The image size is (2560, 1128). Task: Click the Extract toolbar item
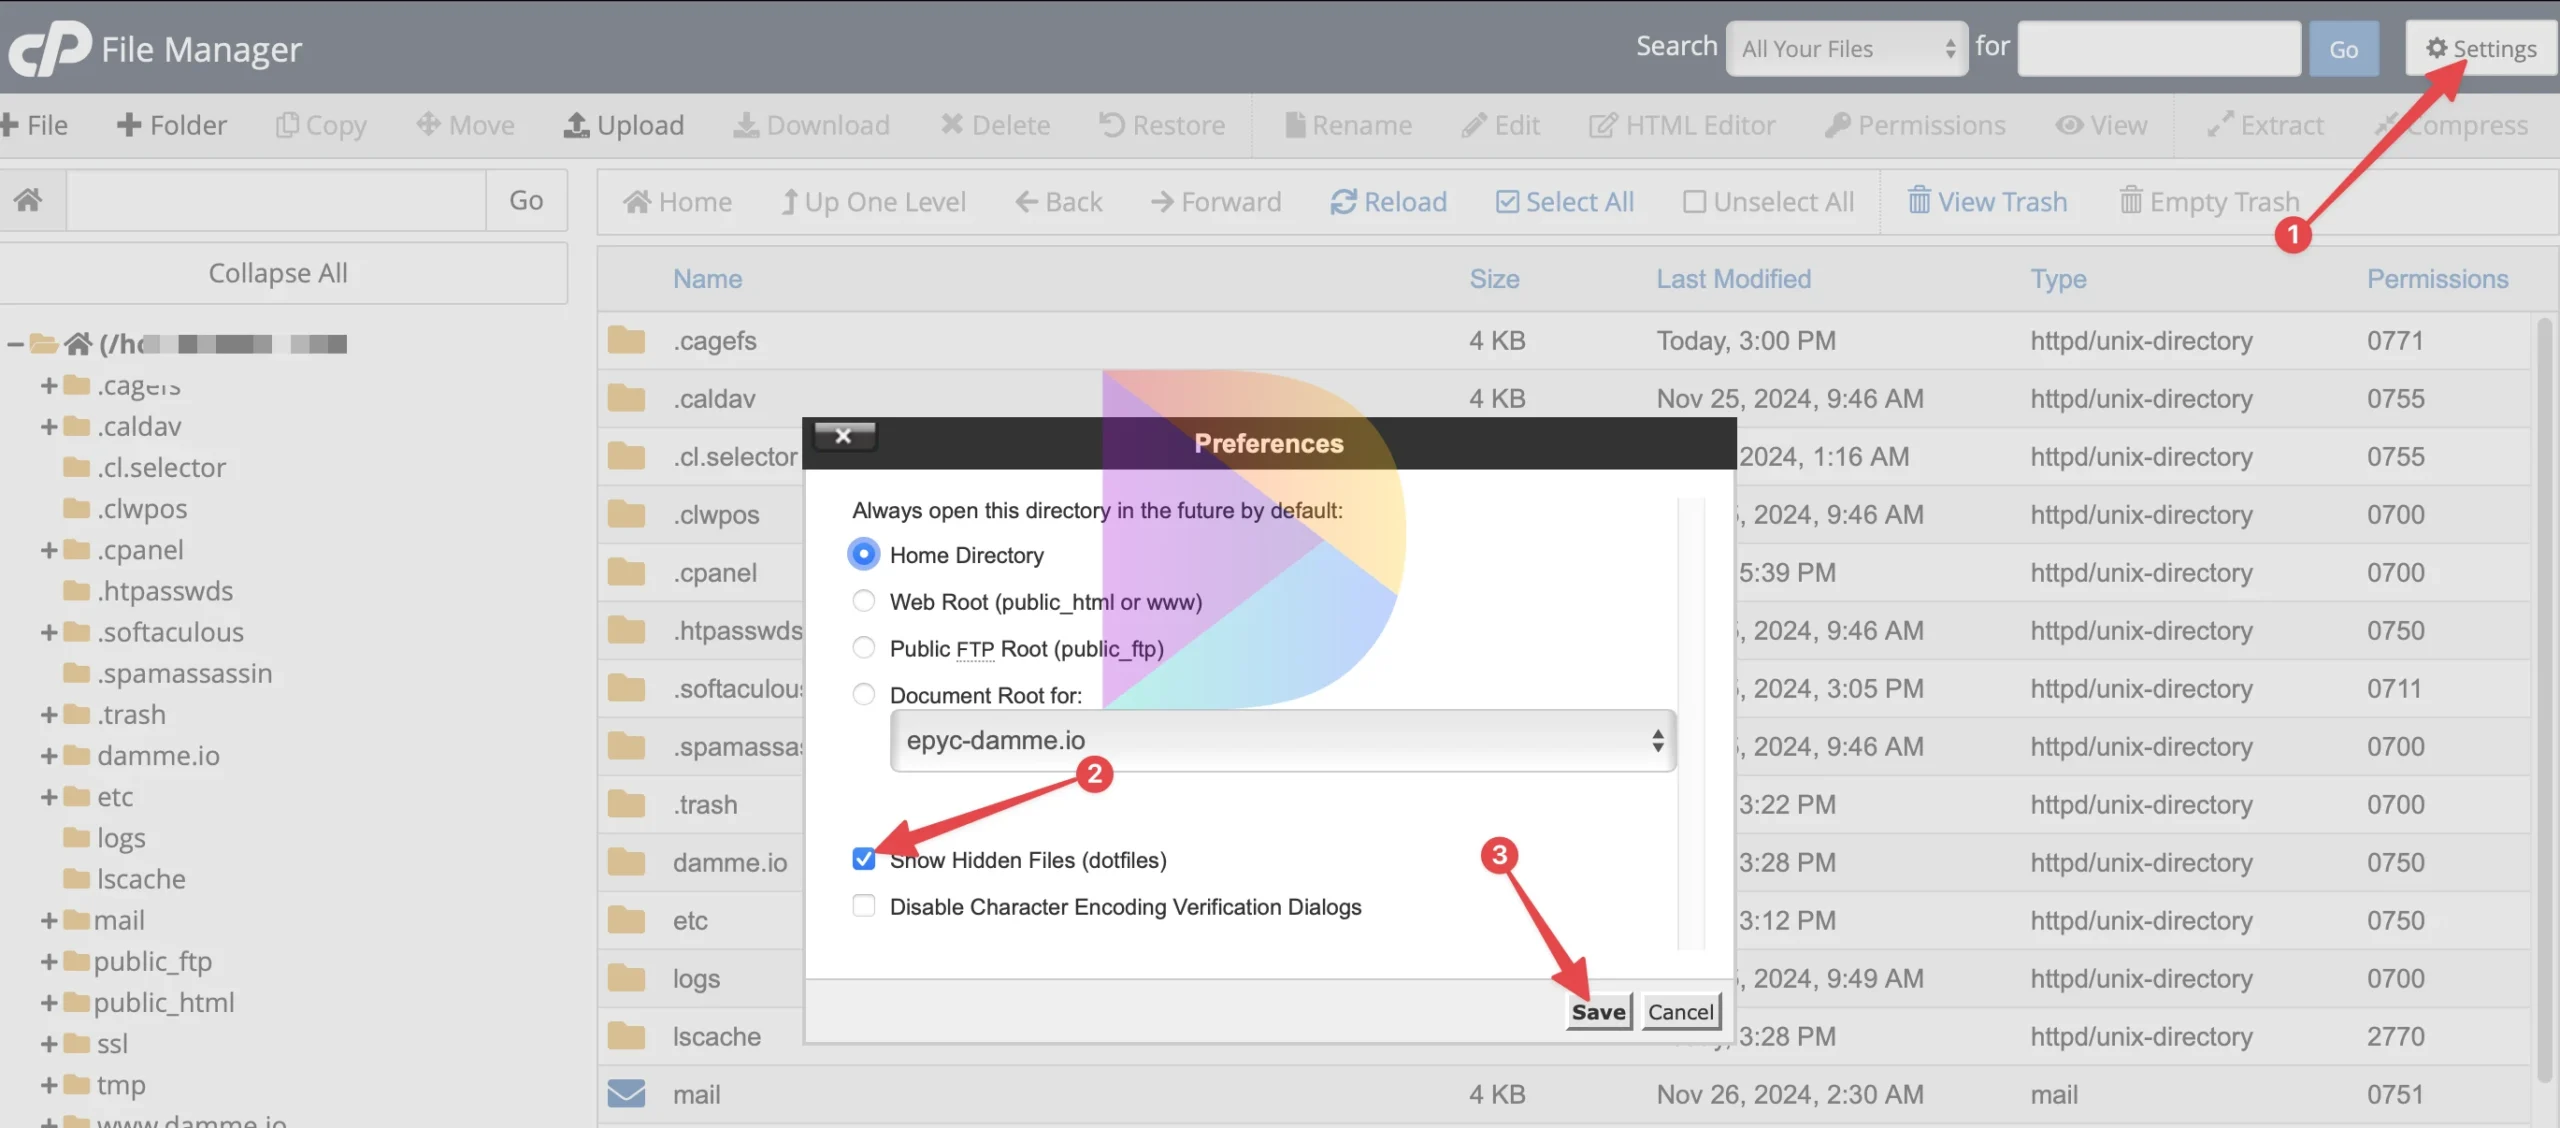coord(2265,125)
